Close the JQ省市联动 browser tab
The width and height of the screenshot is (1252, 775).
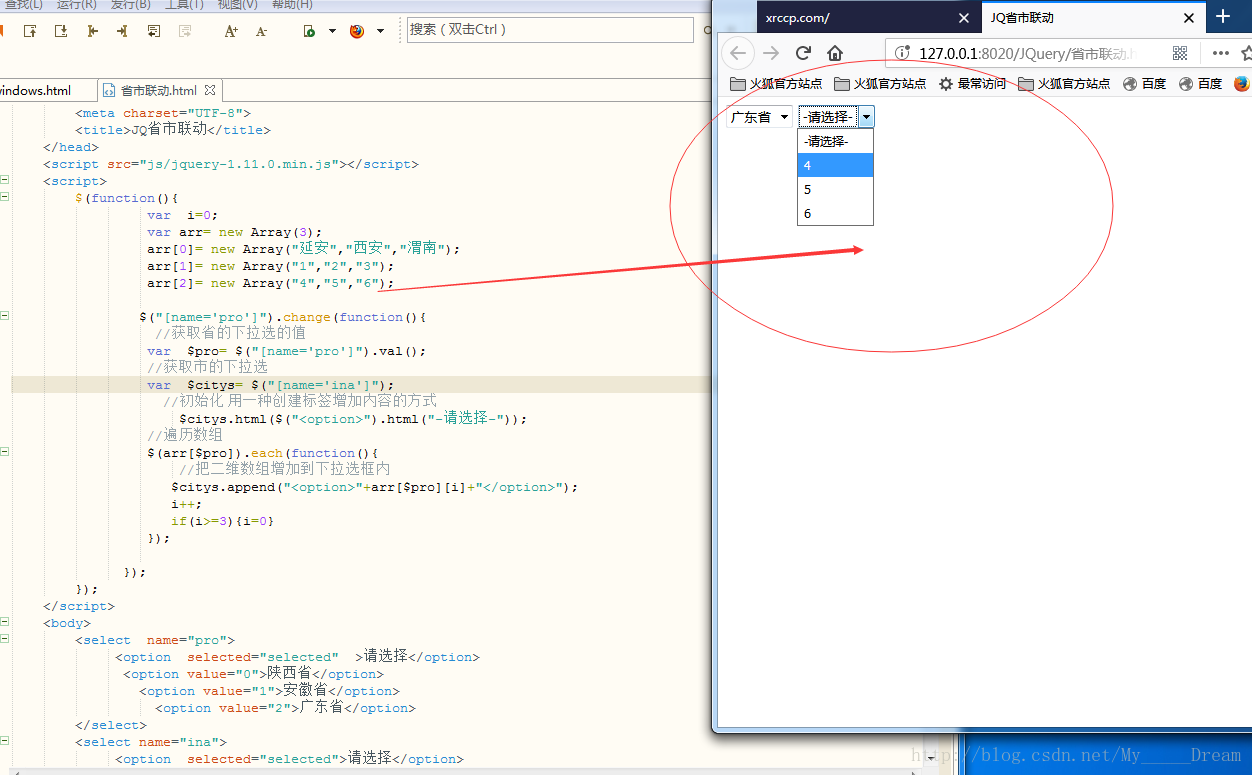coord(1189,18)
